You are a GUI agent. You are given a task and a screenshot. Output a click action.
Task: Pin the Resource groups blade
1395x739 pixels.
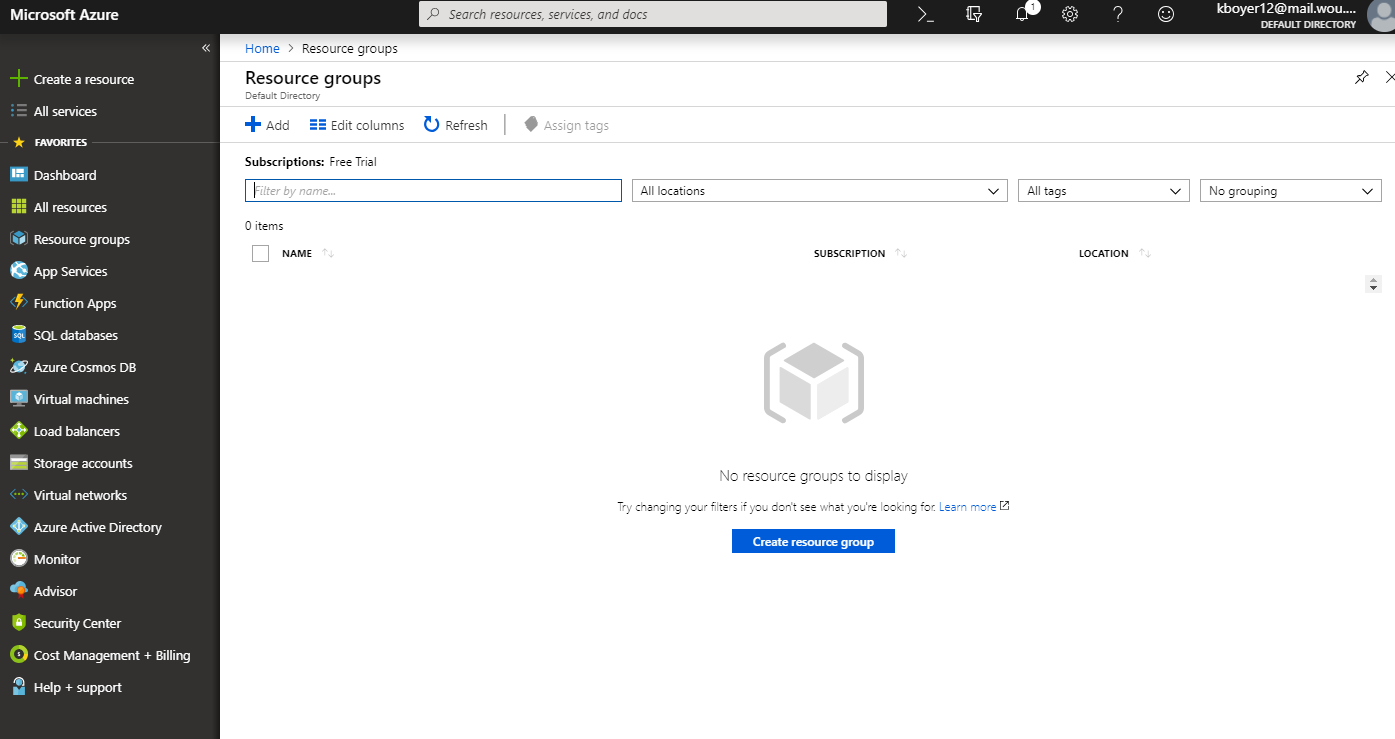coord(1361,77)
